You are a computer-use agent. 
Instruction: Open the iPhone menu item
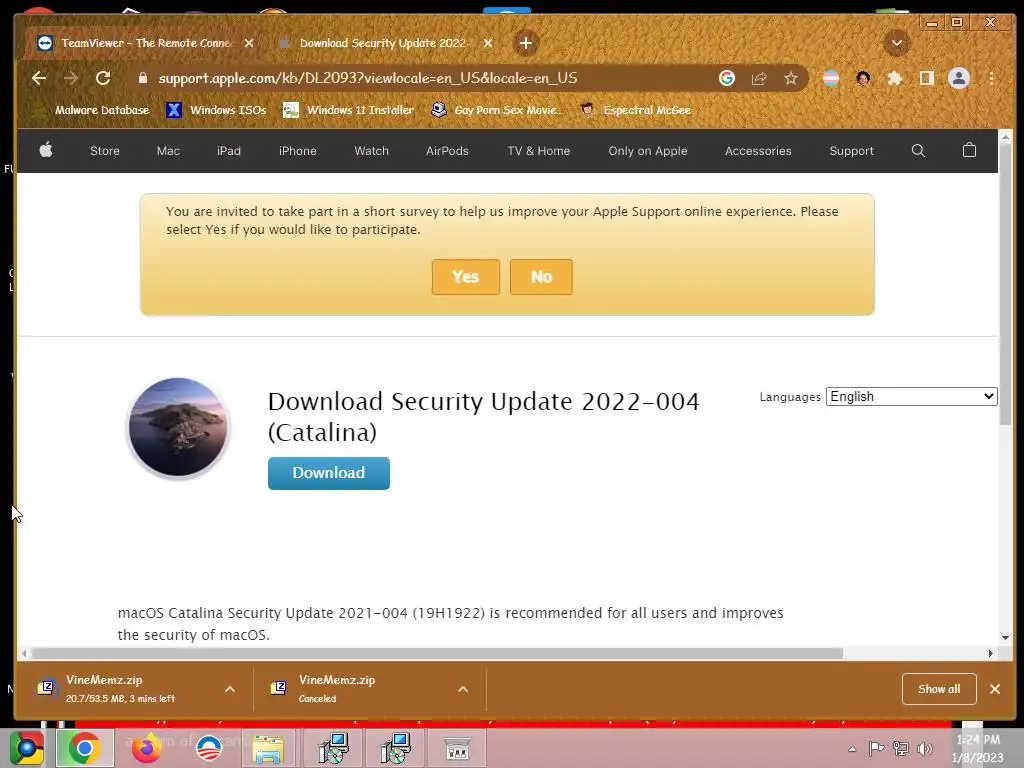point(298,151)
